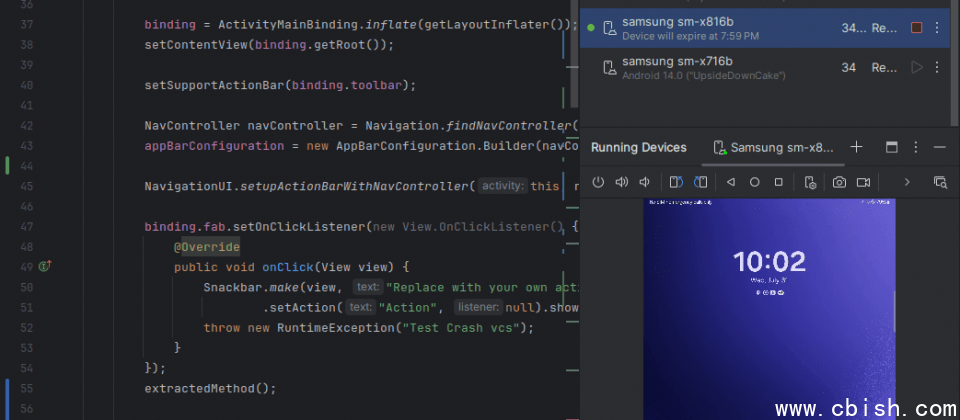This screenshot has height=420, width=960.
Task: Click the mirrored device lock screen clock
Action: pyautogui.click(x=768, y=262)
